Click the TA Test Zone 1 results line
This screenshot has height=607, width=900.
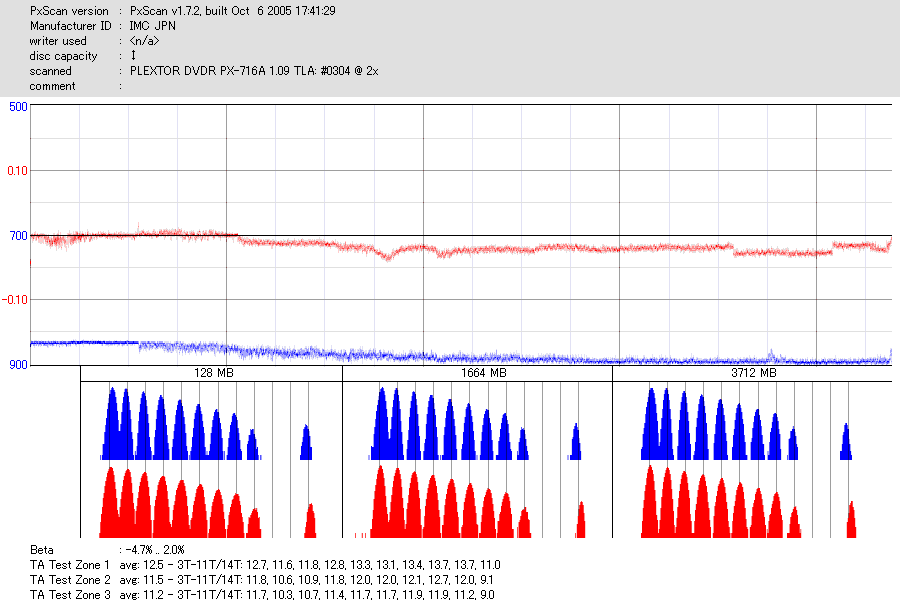tap(265, 565)
